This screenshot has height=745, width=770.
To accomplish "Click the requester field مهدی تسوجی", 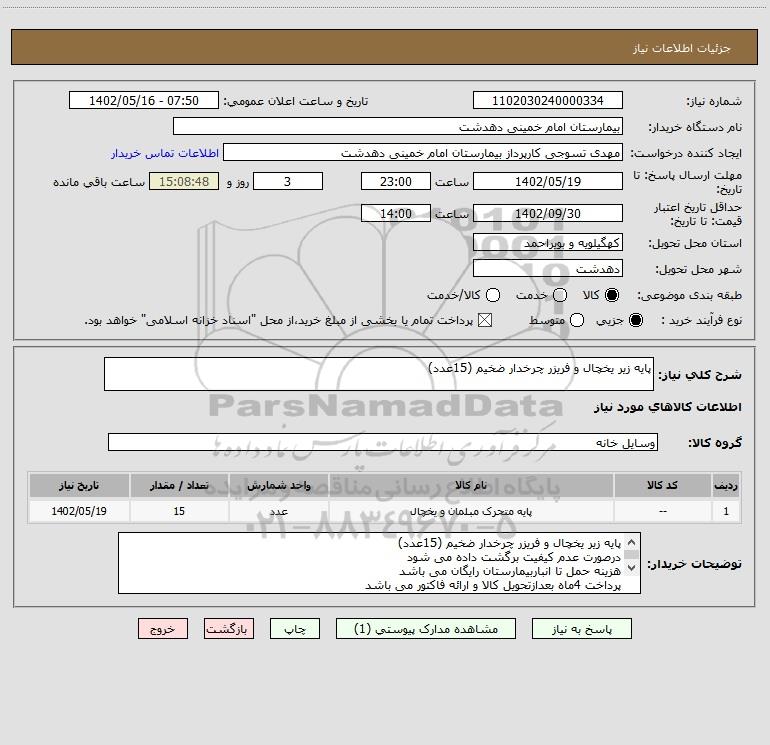I will [x=423, y=152].
